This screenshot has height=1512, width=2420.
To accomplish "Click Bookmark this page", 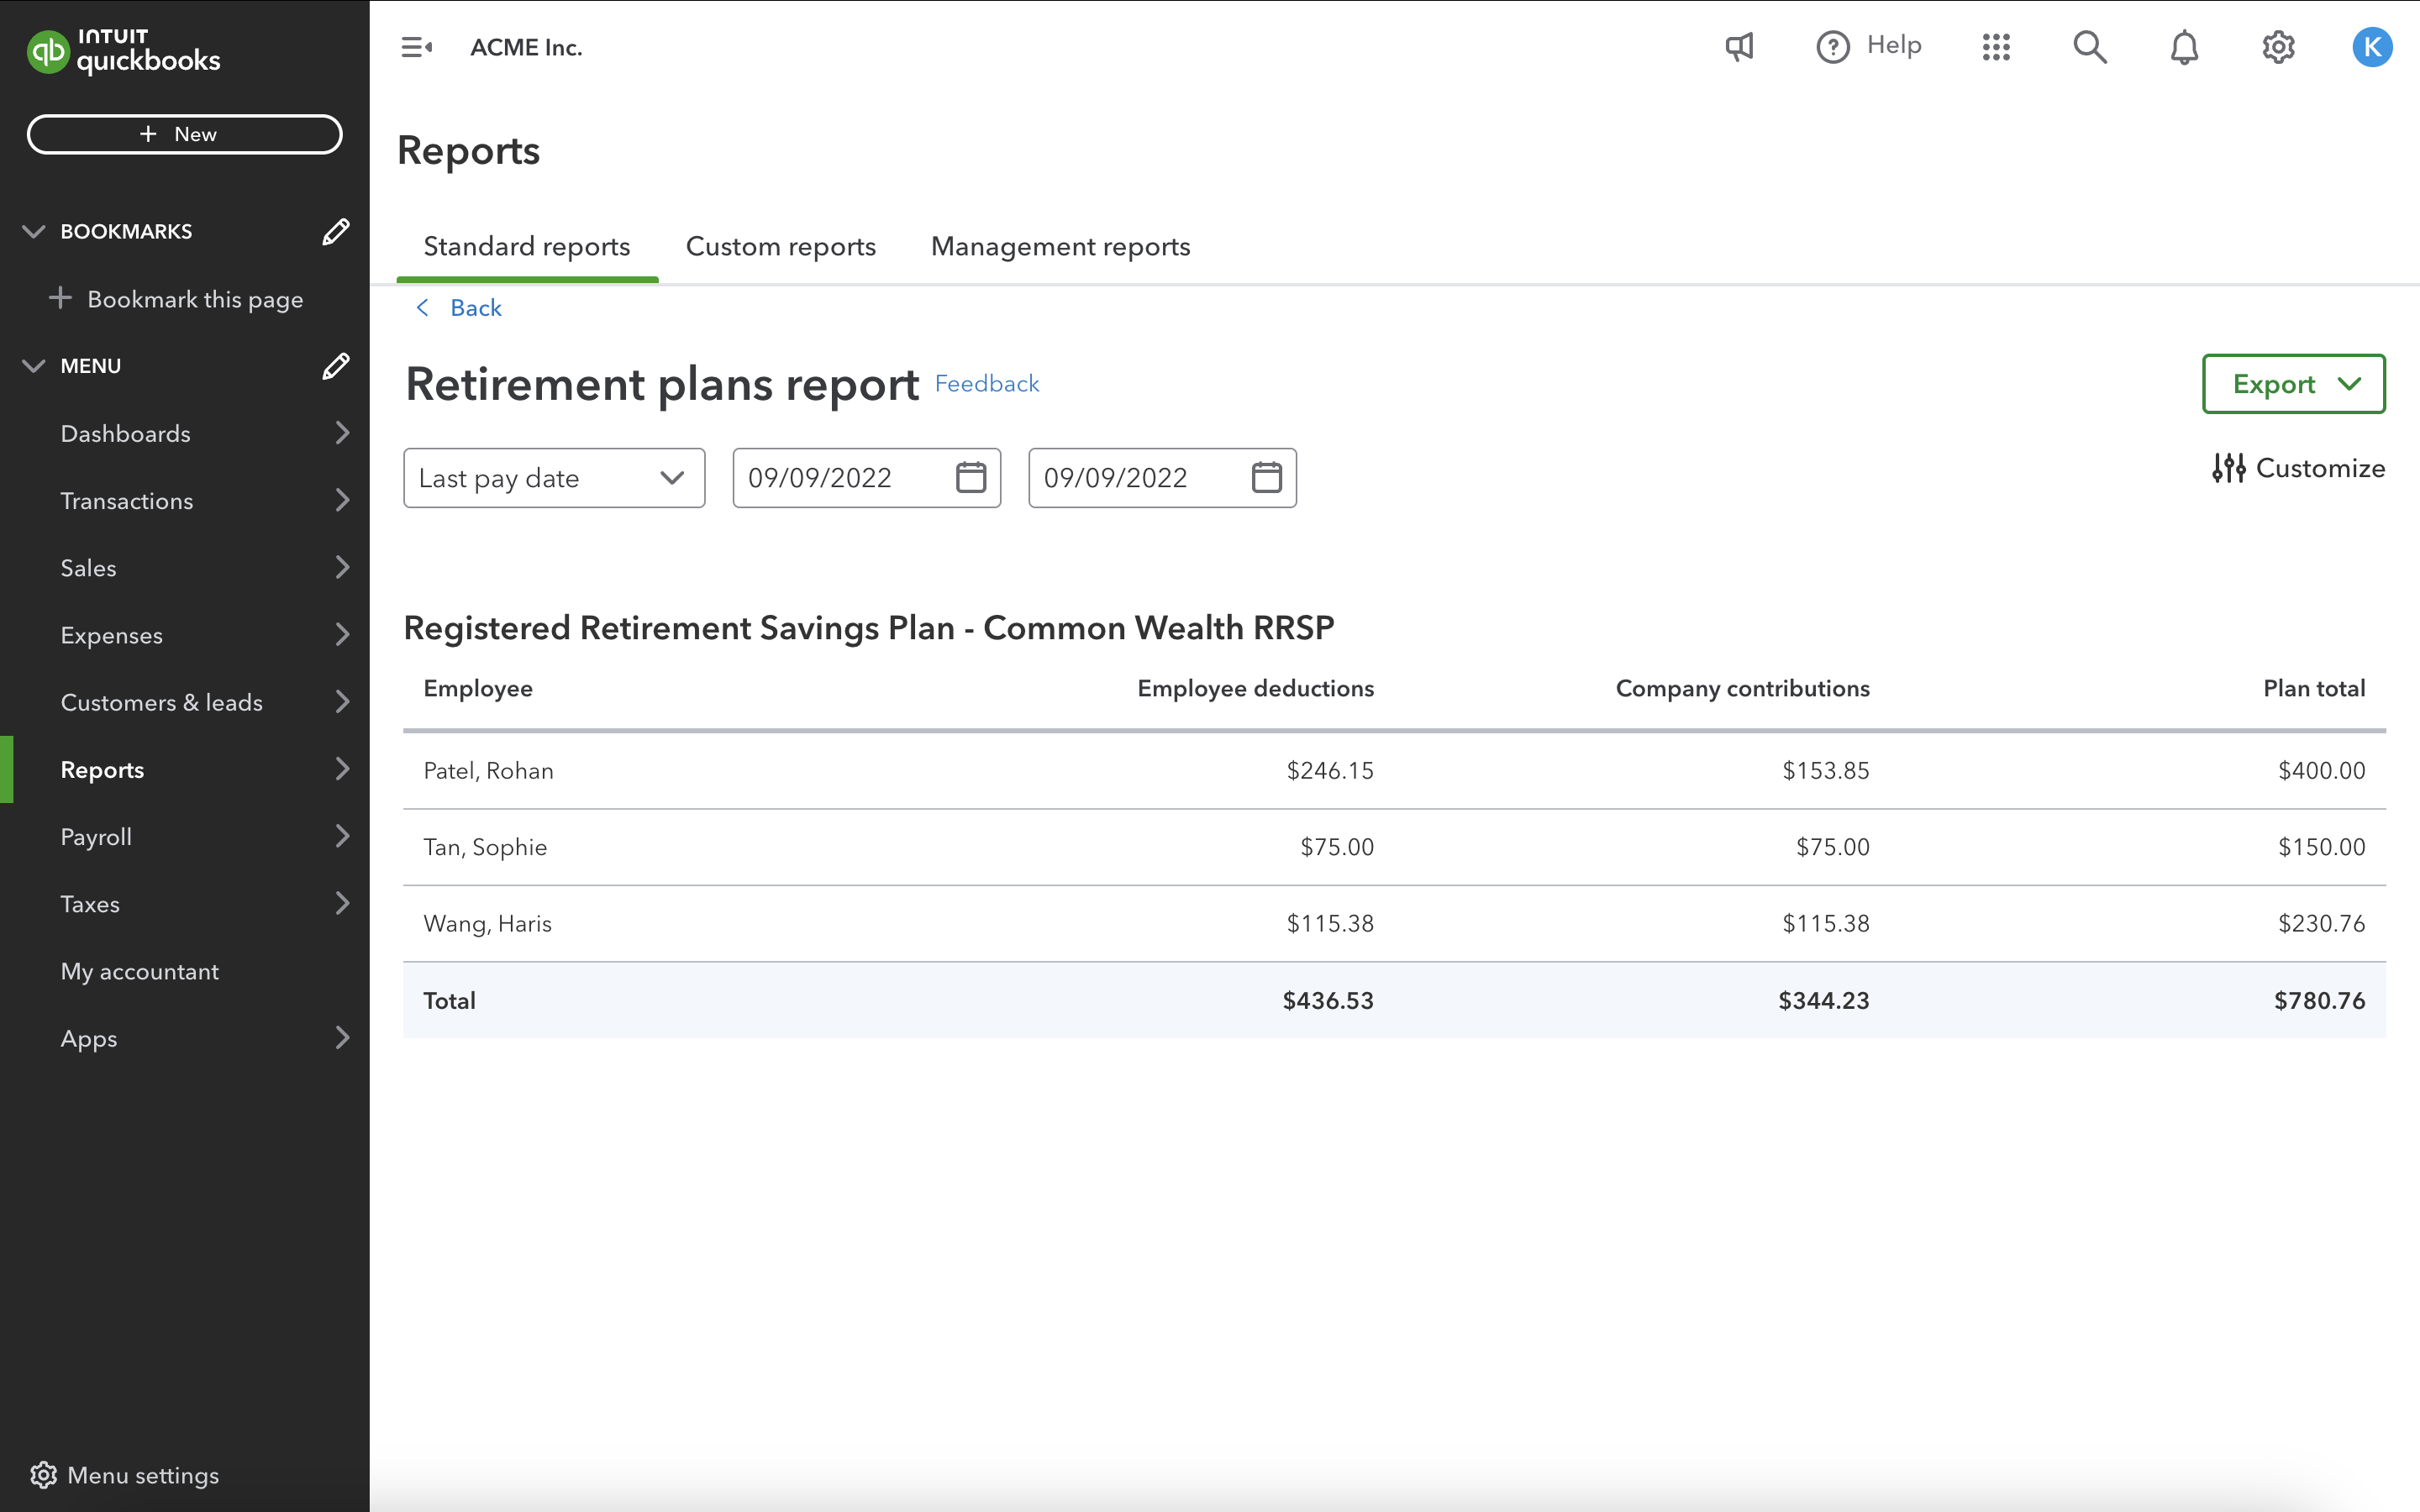I will point(195,299).
